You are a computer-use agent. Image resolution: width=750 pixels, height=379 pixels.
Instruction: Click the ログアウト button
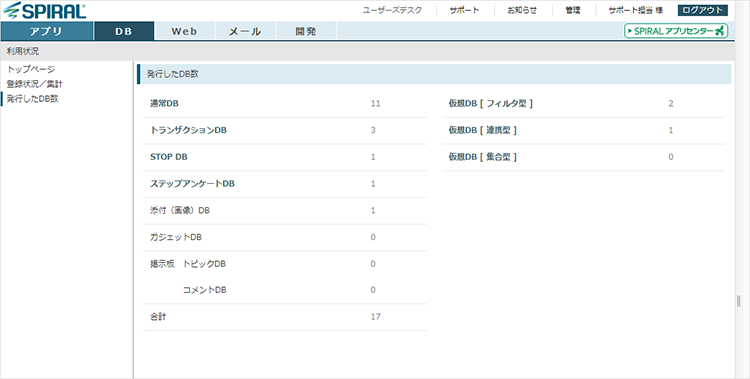703,10
